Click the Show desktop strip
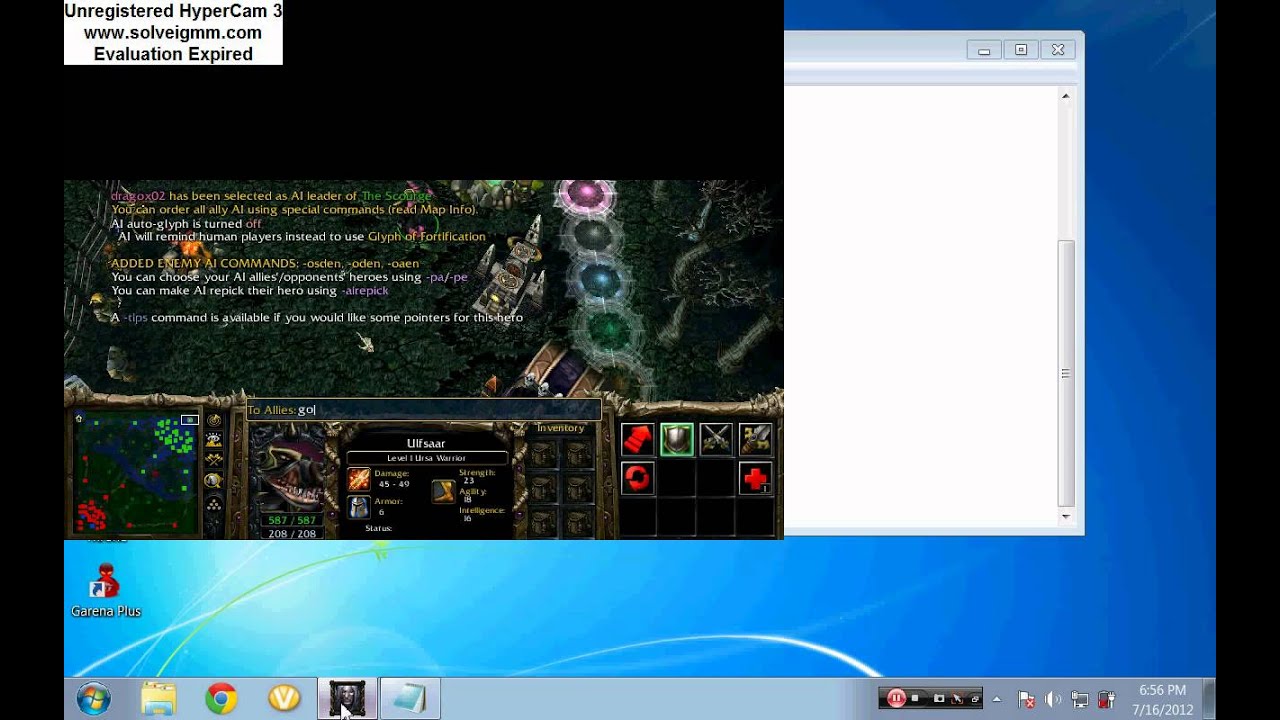1280x720 pixels. click(x=1209, y=699)
